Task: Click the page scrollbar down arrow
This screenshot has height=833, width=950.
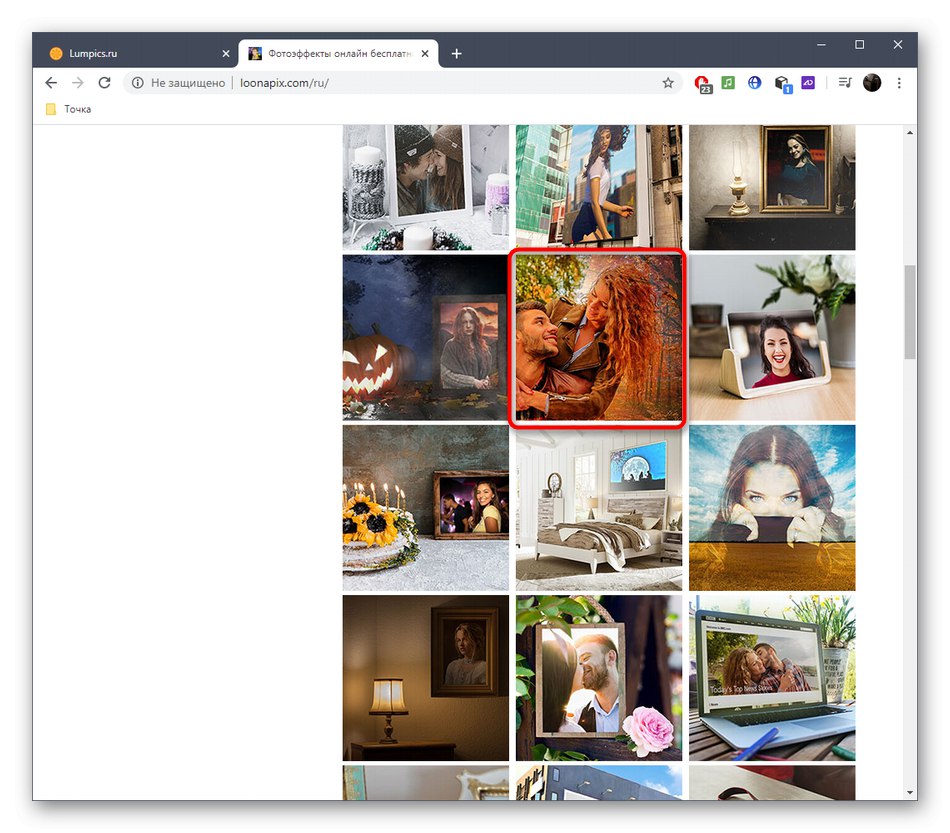Action: [910, 792]
